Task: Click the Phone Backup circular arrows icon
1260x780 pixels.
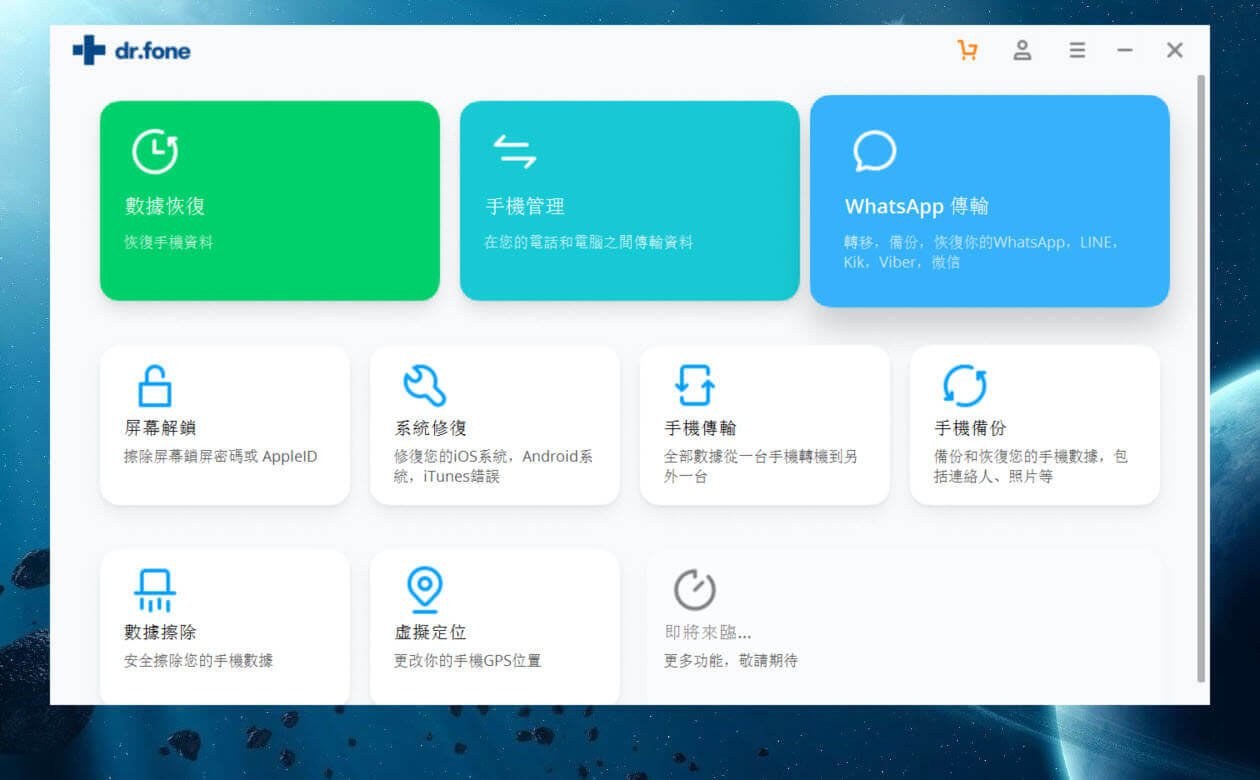Action: 965,385
